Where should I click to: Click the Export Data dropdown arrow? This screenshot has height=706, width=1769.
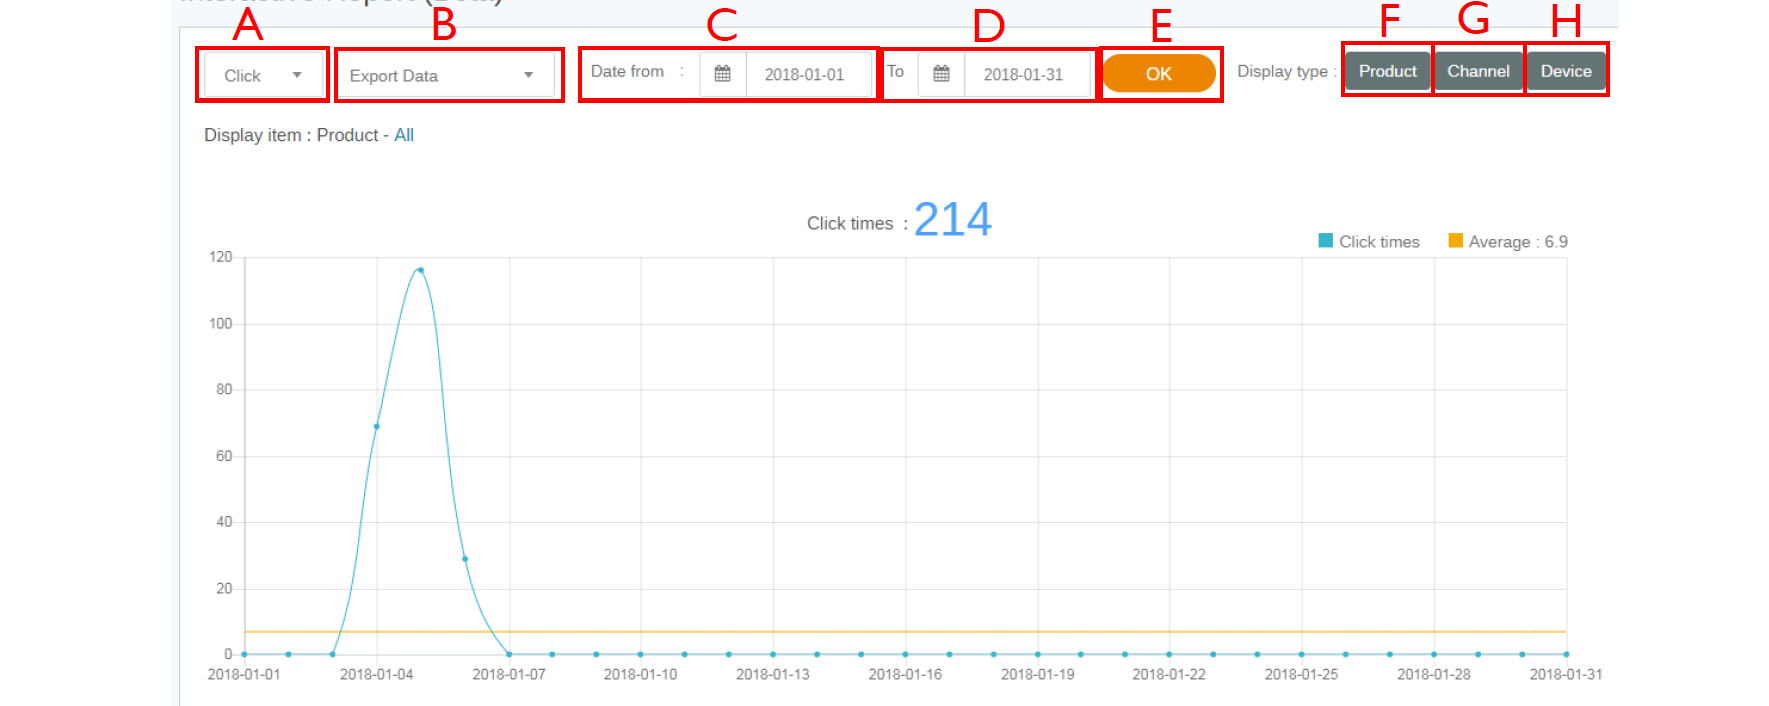(528, 76)
